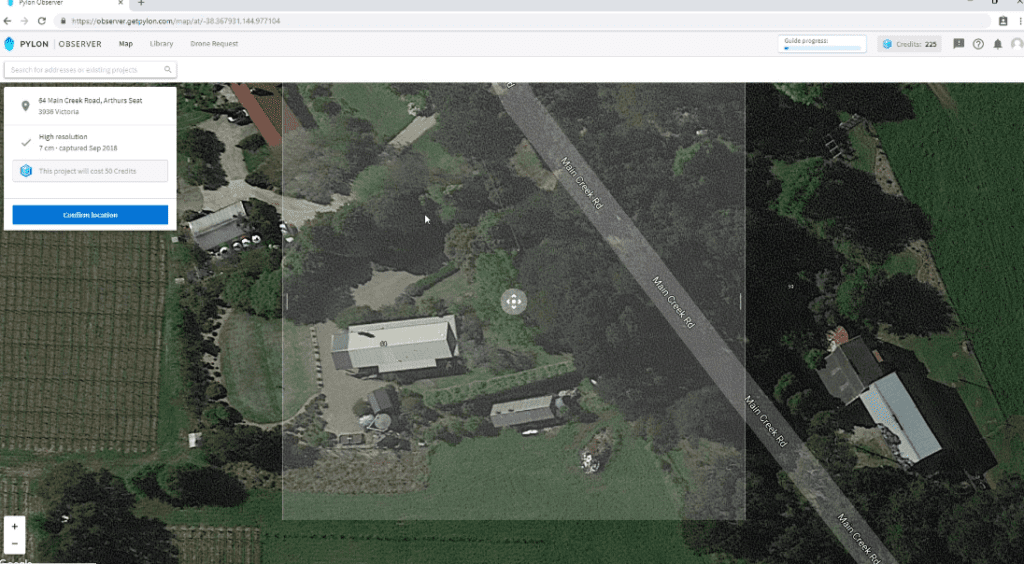Open the feedback chat icon
This screenshot has height=564, width=1024.
tap(959, 44)
